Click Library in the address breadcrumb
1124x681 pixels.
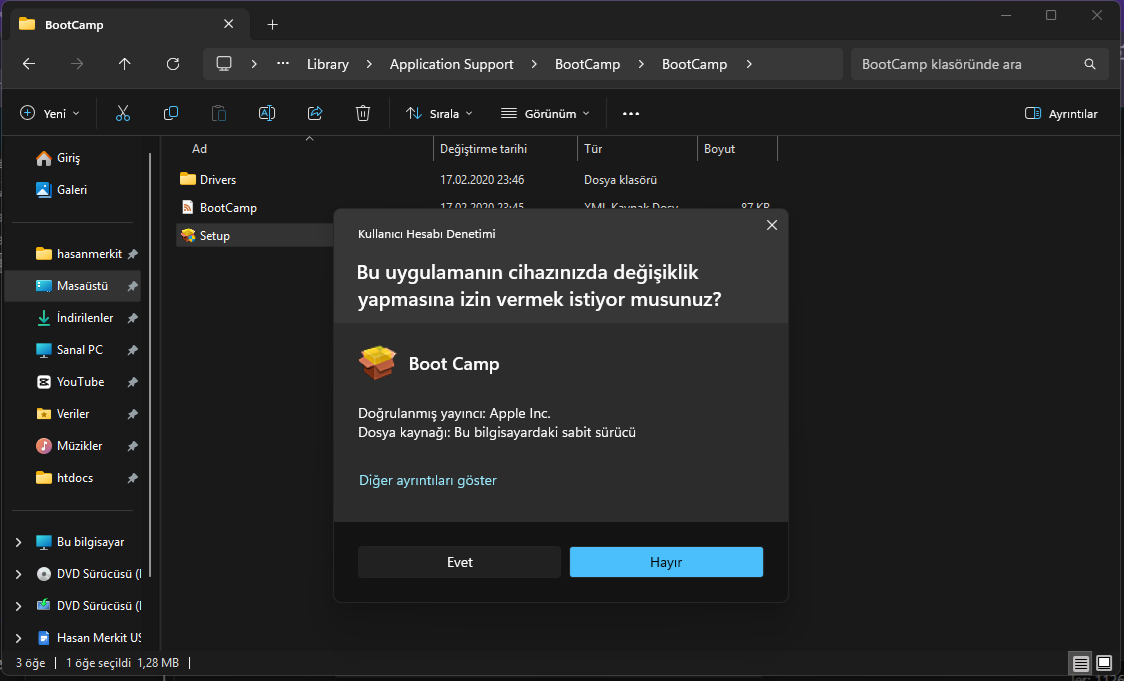point(328,64)
